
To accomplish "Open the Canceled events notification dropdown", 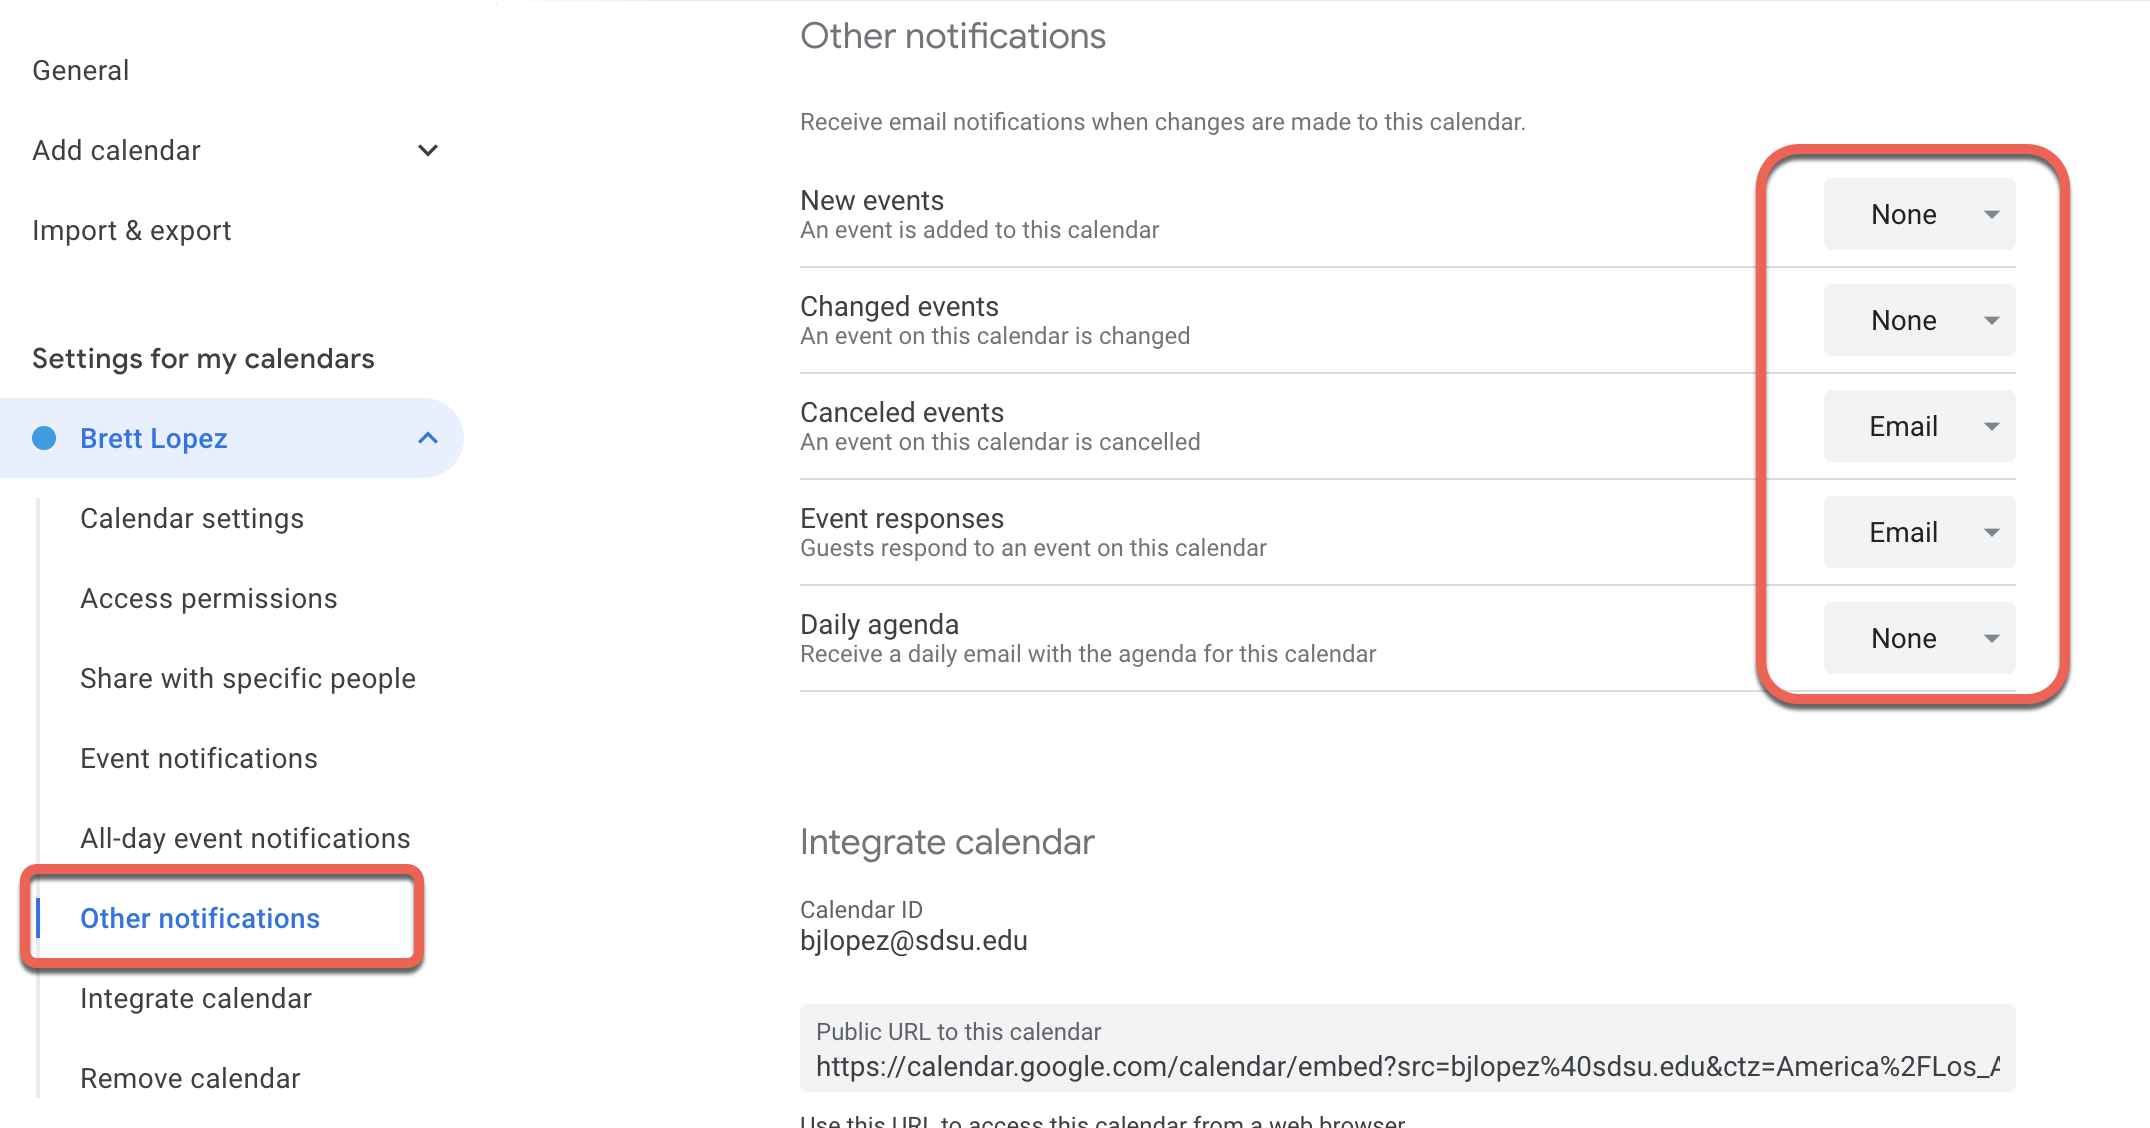I will (1918, 426).
